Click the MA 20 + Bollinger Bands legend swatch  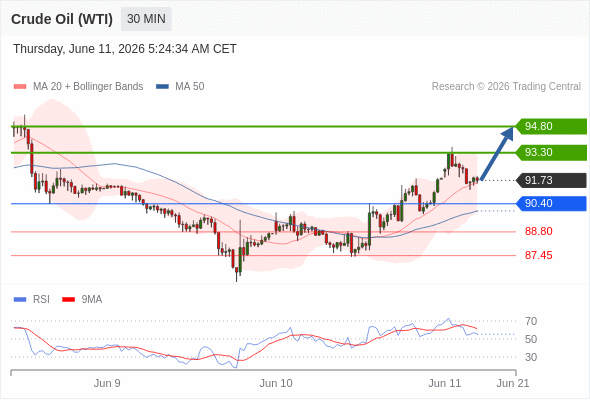(20, 87)
